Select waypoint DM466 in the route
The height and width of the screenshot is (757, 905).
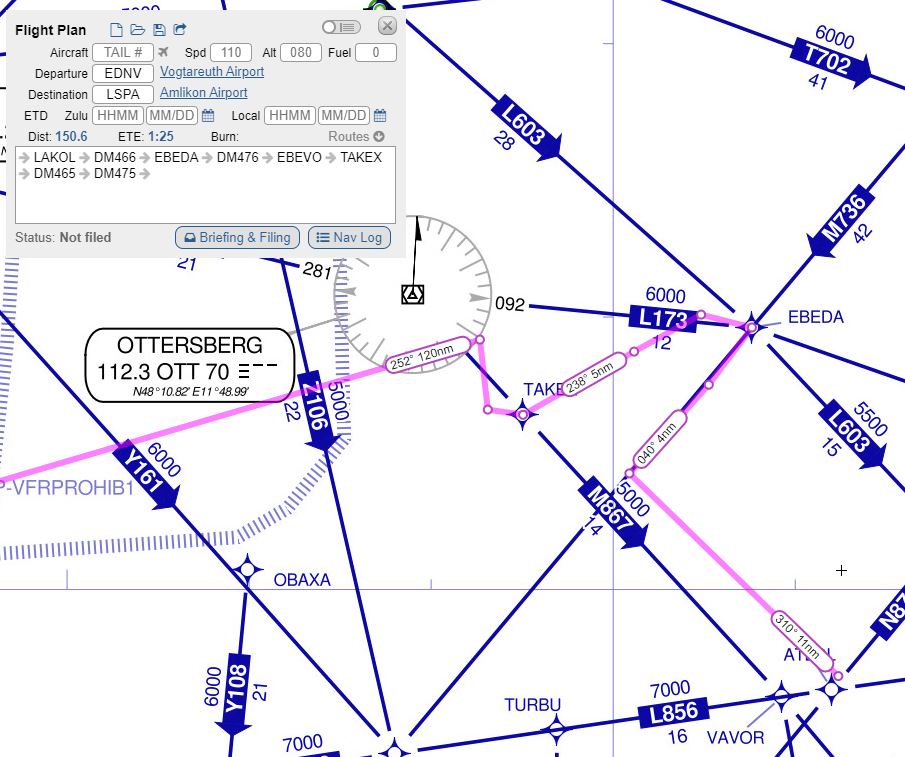[115, 158]
